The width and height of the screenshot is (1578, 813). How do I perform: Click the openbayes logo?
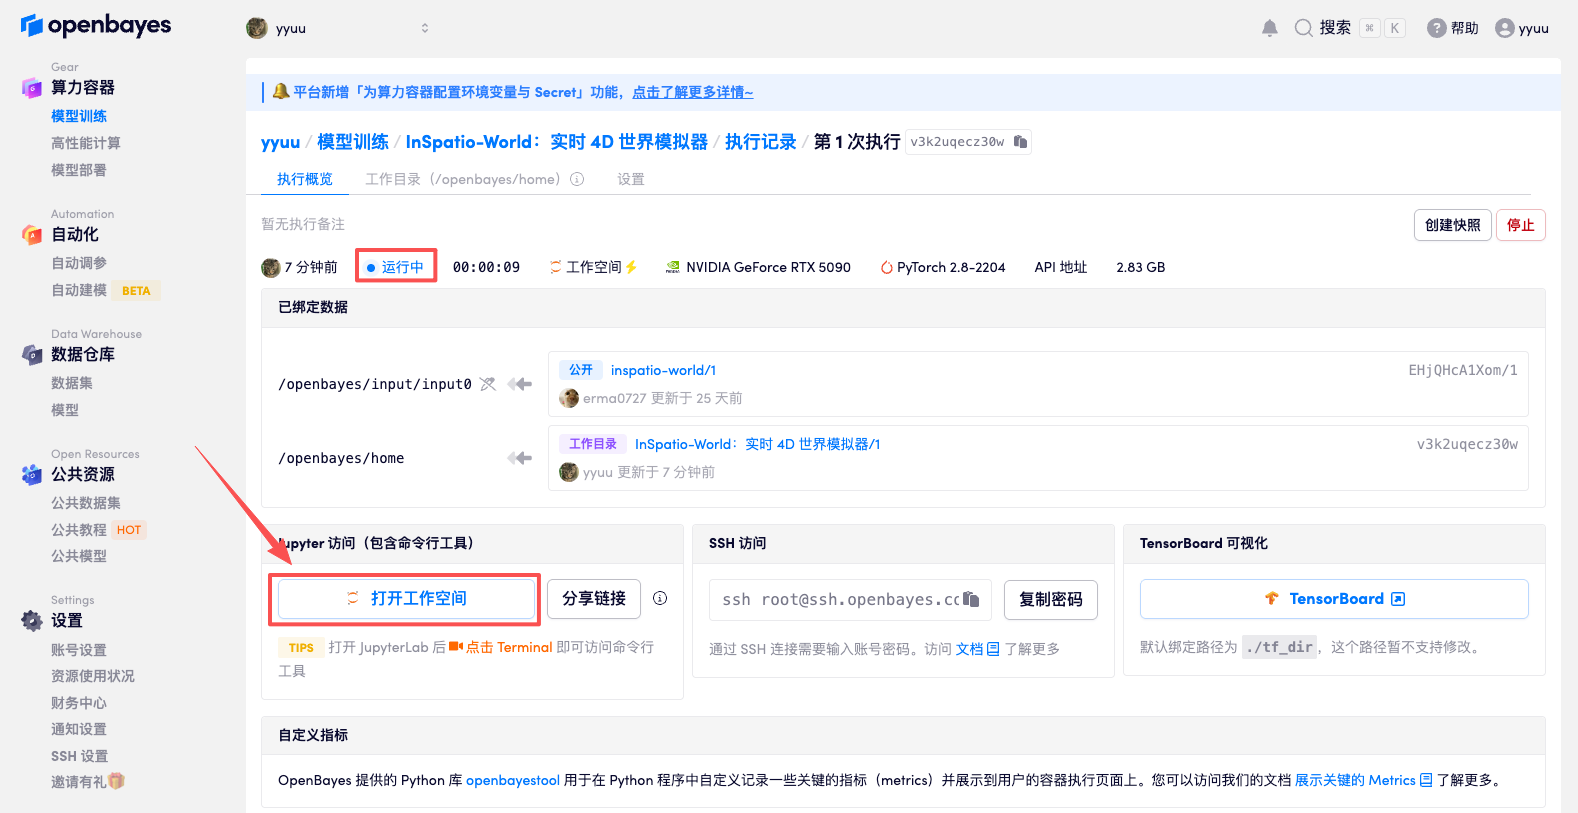point(96,26)
